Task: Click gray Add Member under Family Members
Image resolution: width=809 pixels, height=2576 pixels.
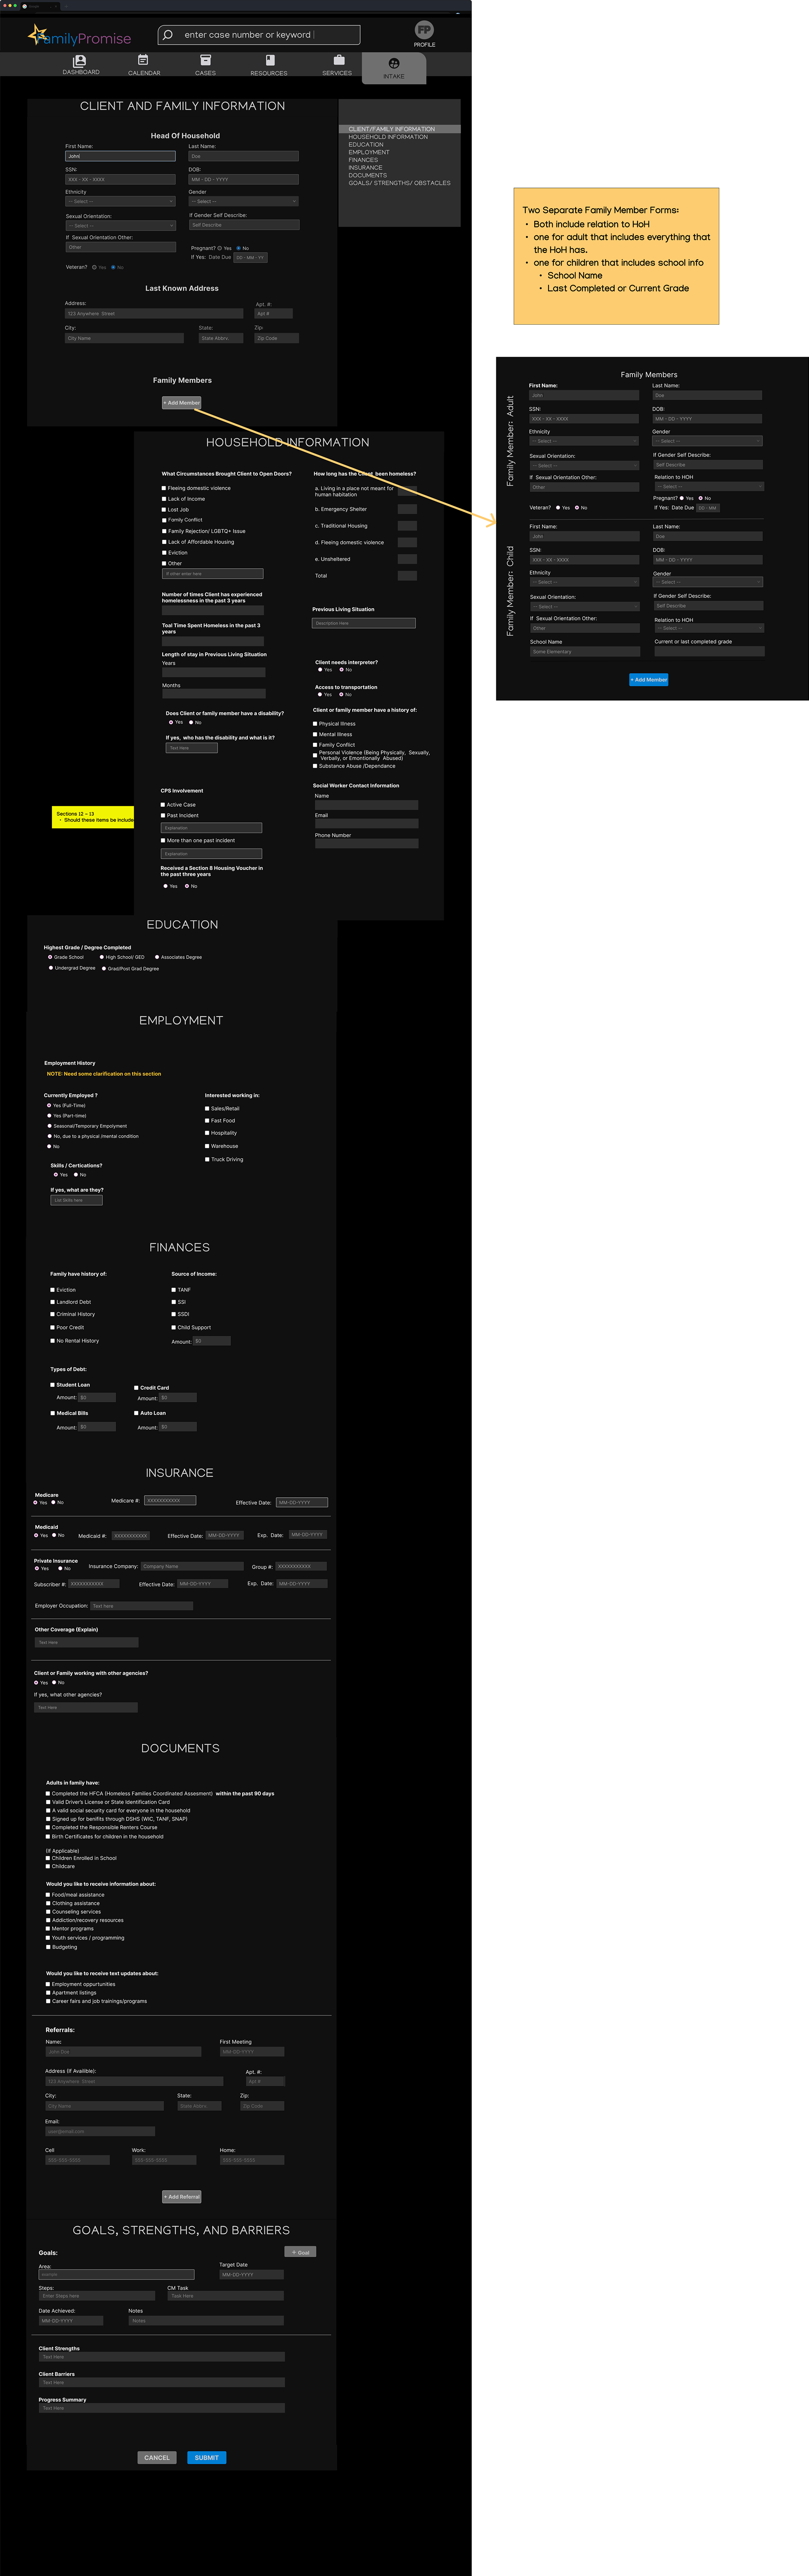Action: point(182,403)
